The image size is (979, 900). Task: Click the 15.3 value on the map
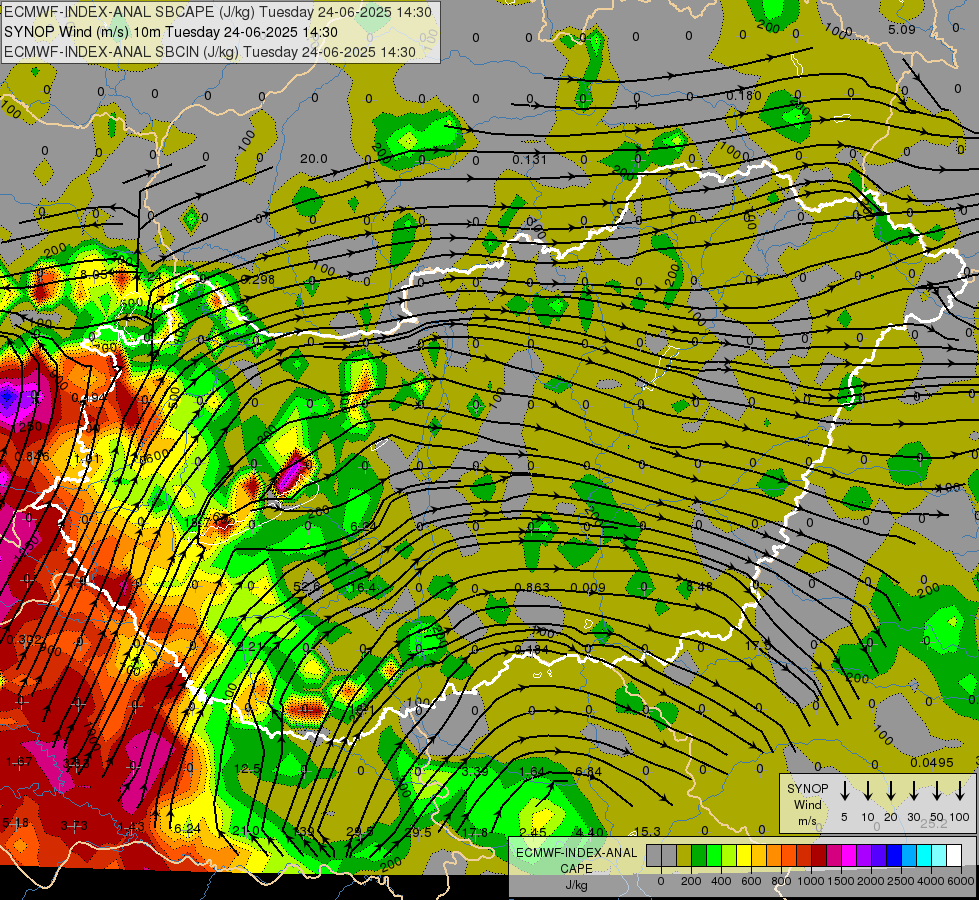pos(647,831)
